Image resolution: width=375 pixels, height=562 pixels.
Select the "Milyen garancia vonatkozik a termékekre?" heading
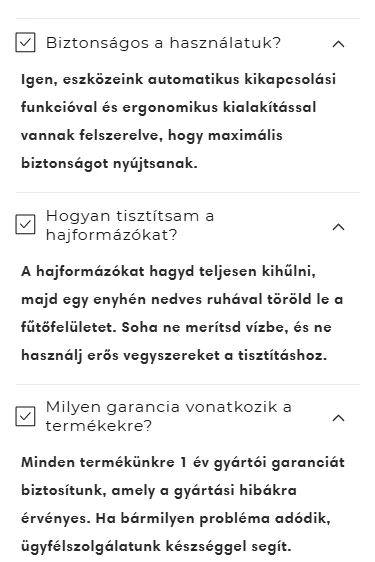(x=168, y=416)
